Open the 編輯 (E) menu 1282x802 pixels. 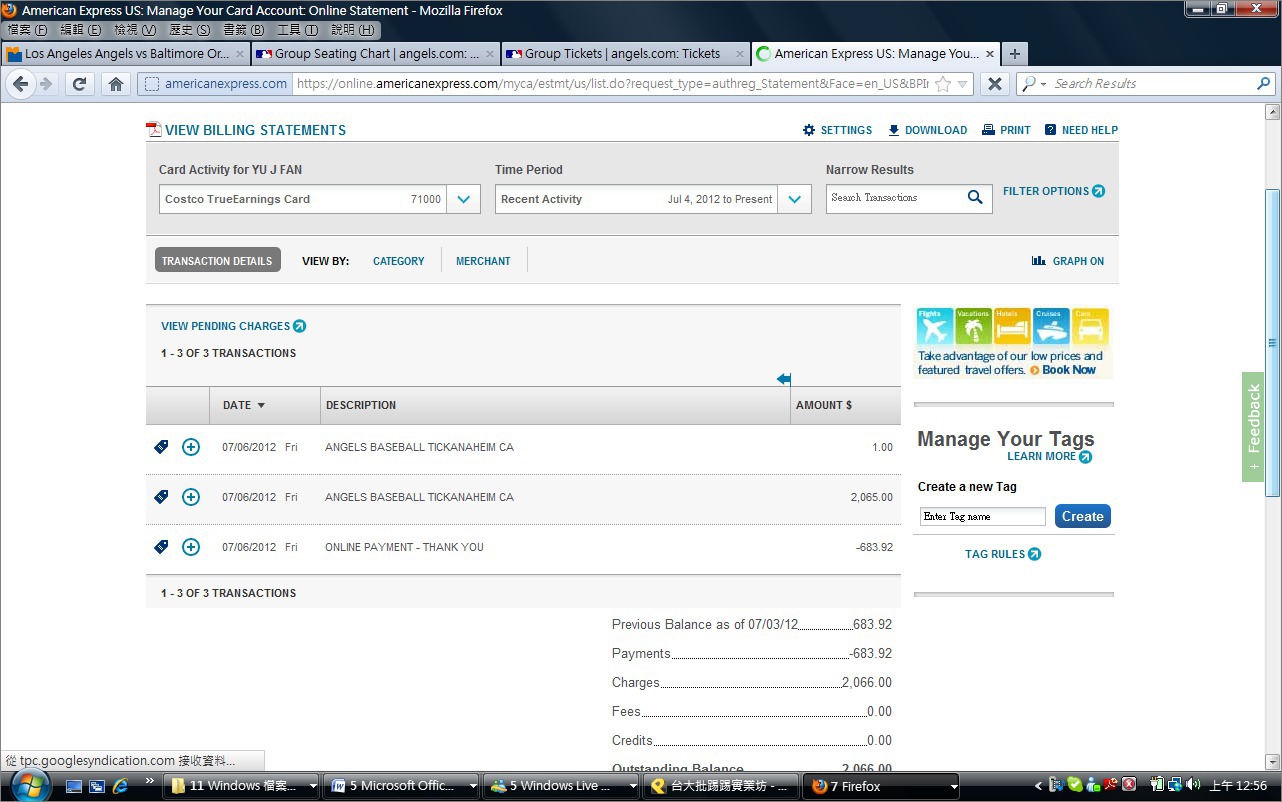coord(81,30)
